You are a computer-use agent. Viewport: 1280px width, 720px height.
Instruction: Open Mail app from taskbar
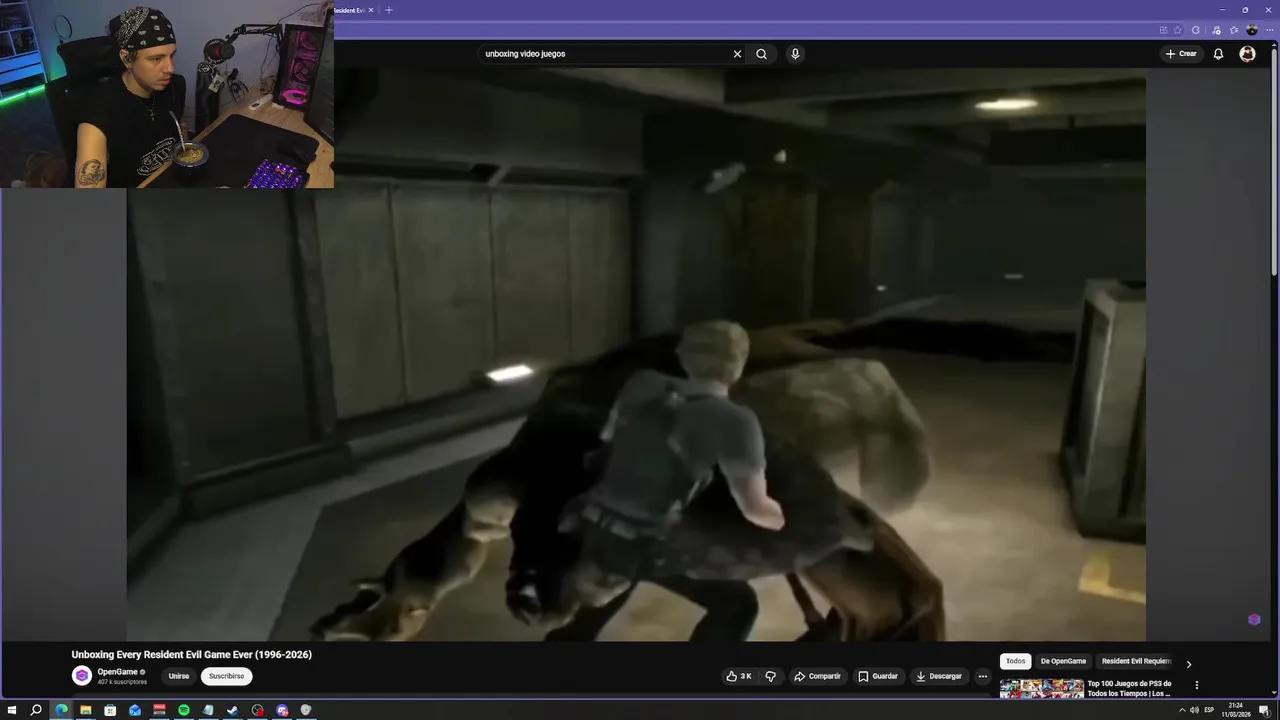pyautogui.click(x=135, y=710)
